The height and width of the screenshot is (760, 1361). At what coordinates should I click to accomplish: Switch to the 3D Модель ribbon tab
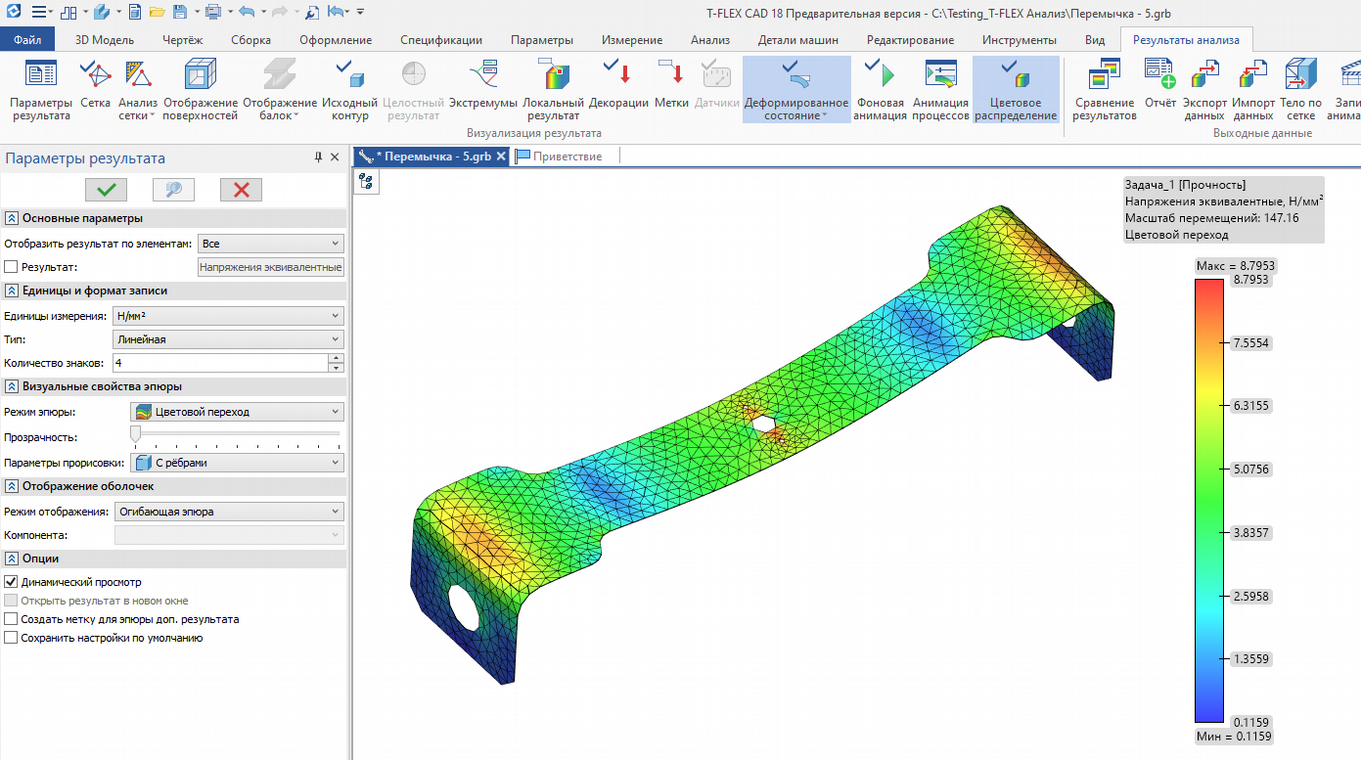[104, 40]
